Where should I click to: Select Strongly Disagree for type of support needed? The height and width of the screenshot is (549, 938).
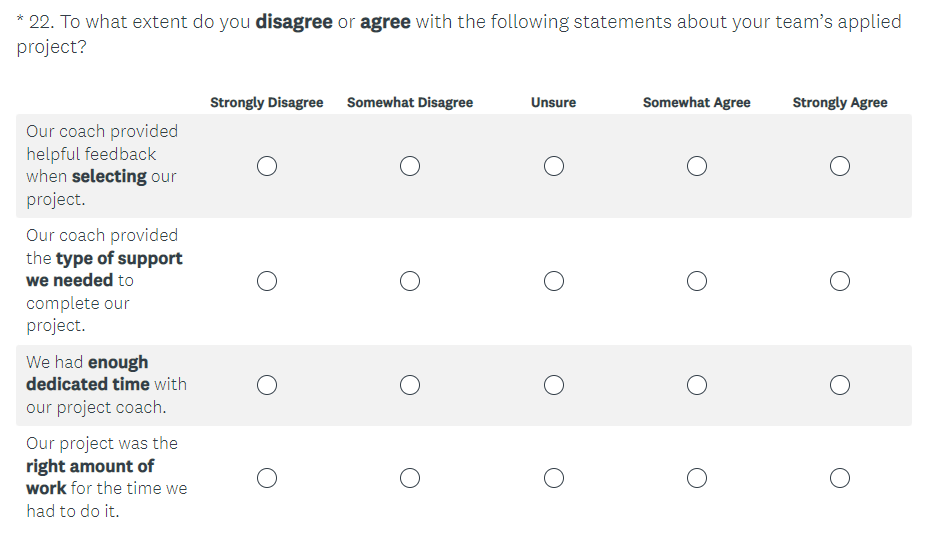click(267, 281)
